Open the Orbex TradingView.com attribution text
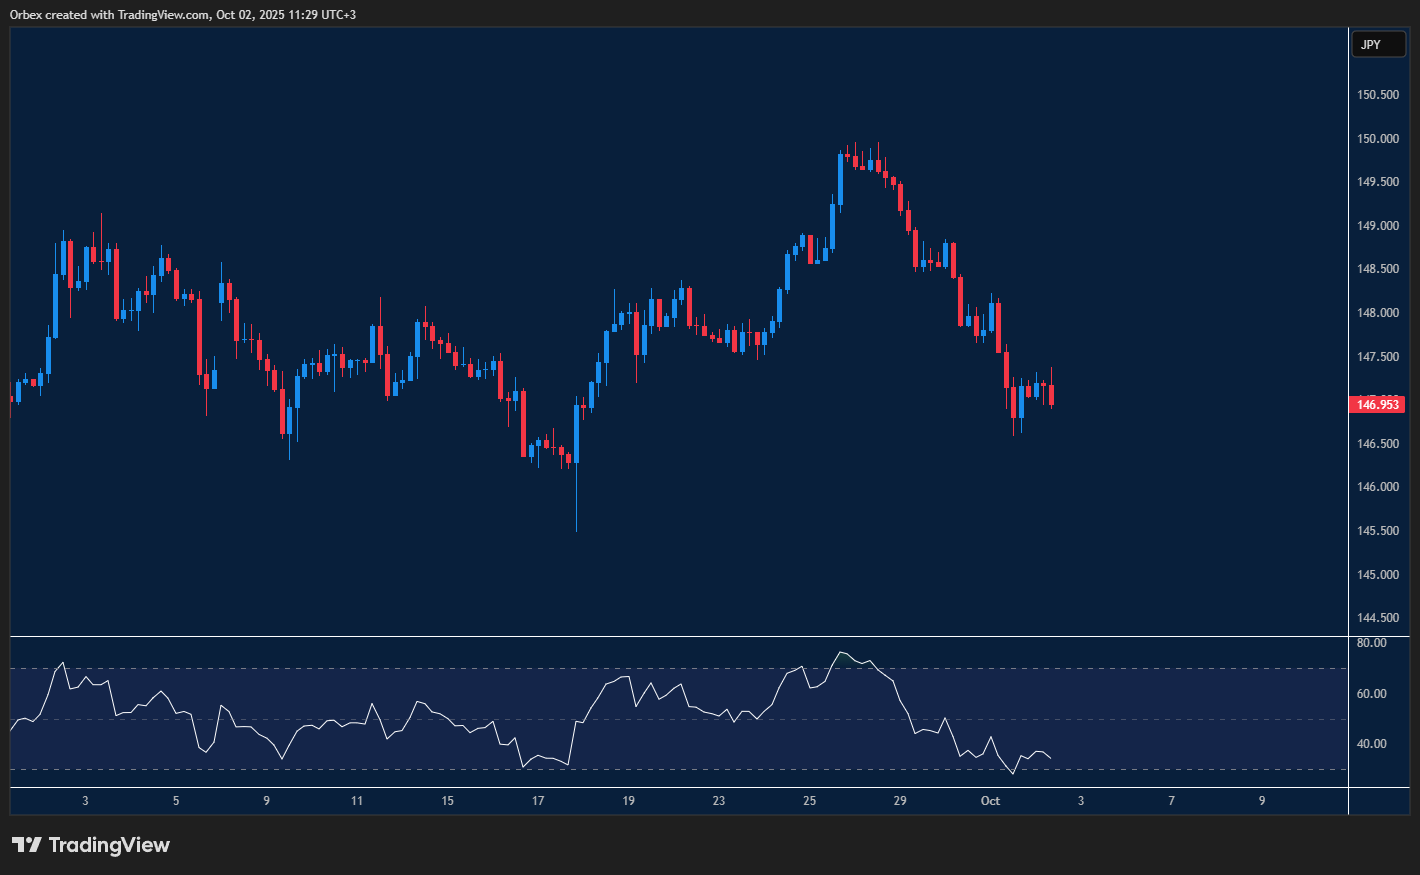The image size is (1420, 875). 183,14
